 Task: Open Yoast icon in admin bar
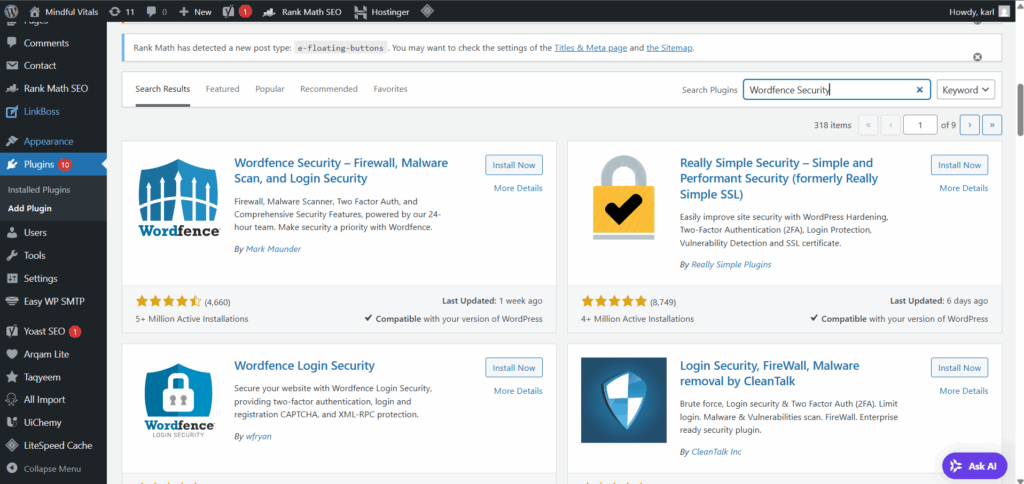coord(237,11)
